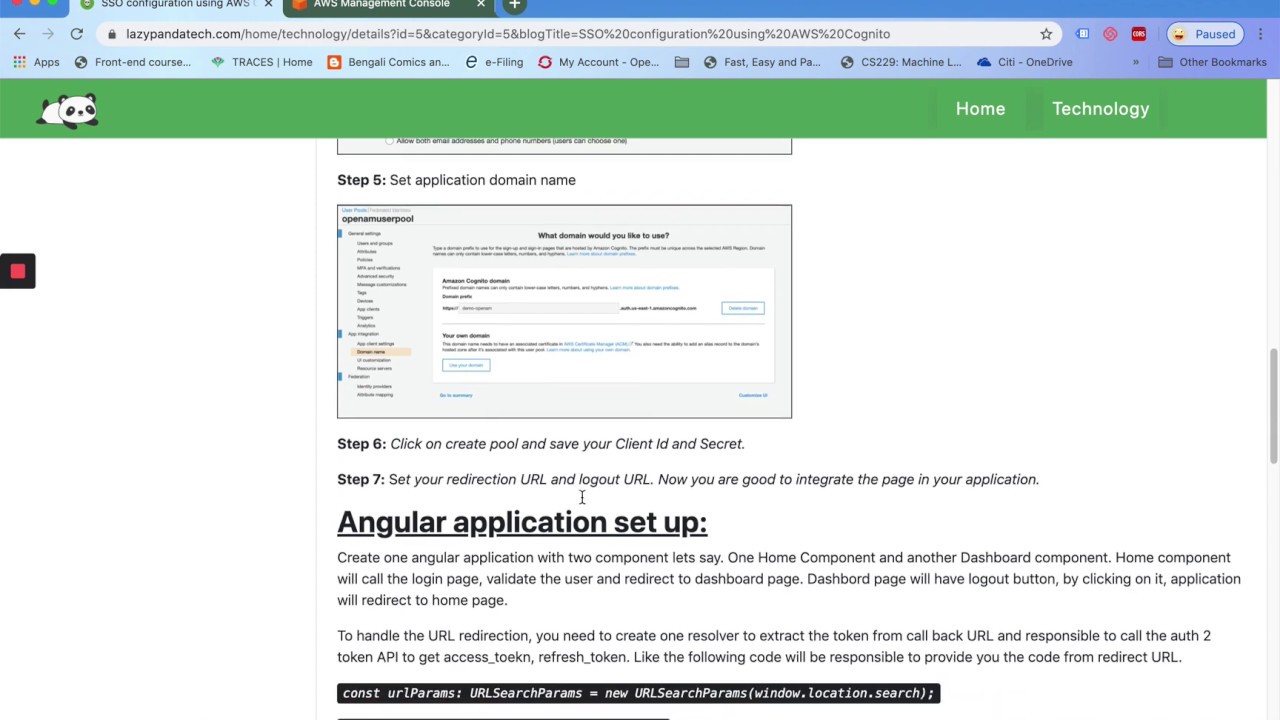Click the site info lock icon

(x=112, y=34)
